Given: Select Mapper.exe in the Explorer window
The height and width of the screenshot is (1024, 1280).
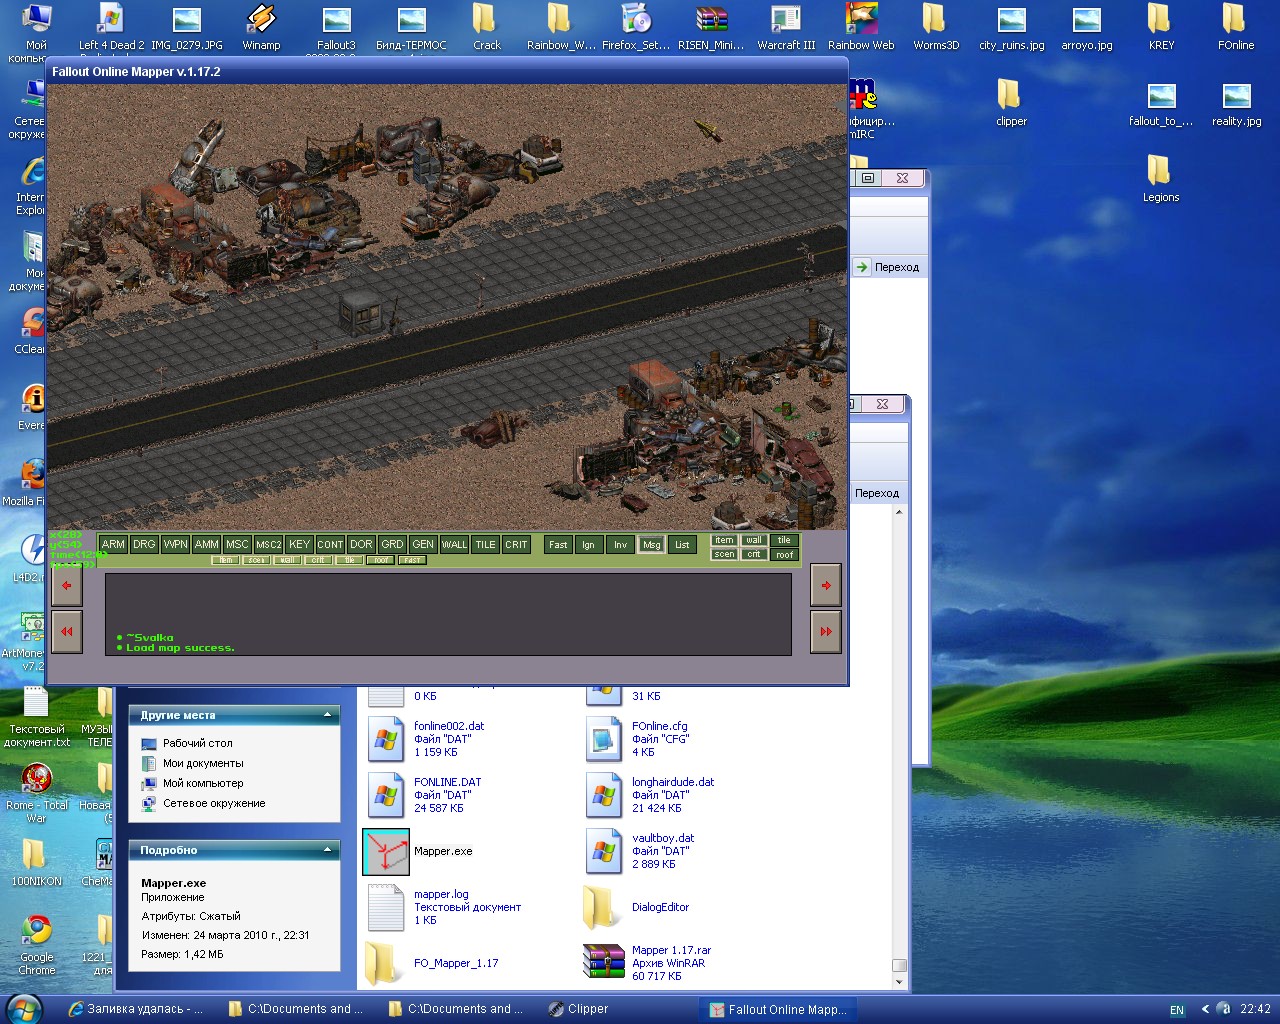Looking at the screenshot, I should point(418,852).
